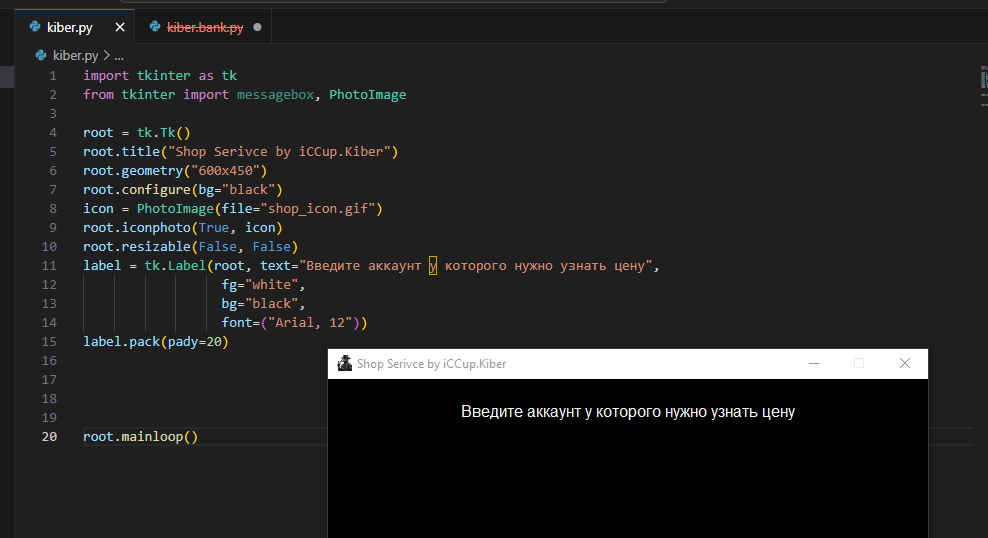Close the Shop Serivce by iCCup.Kiber window
This screenshot has width=988, height=538.
pos(905,363)
